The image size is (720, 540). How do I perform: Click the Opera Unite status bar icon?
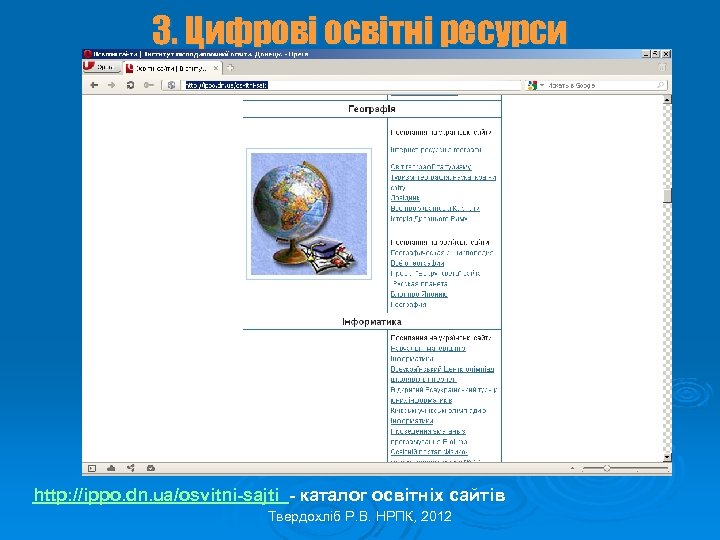click(x=131, y=468)
